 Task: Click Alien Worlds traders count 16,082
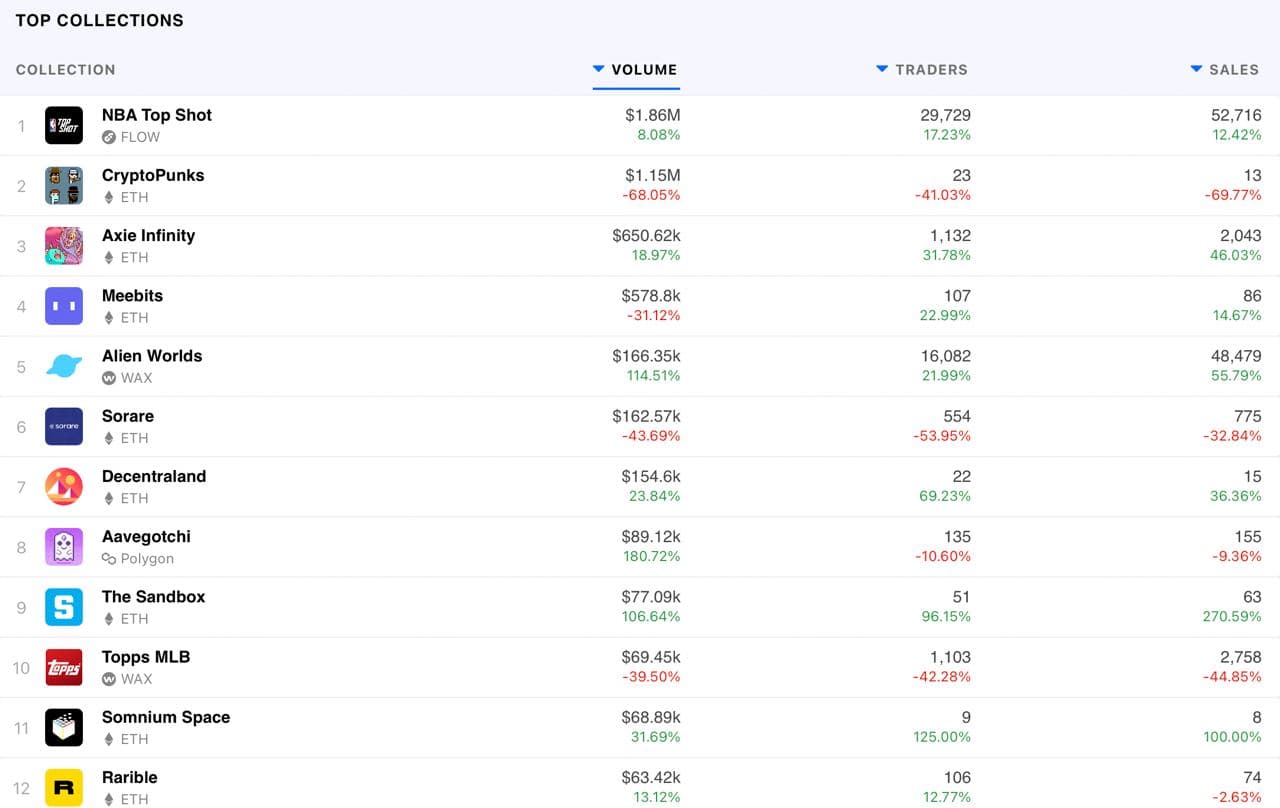click(946, 356)
